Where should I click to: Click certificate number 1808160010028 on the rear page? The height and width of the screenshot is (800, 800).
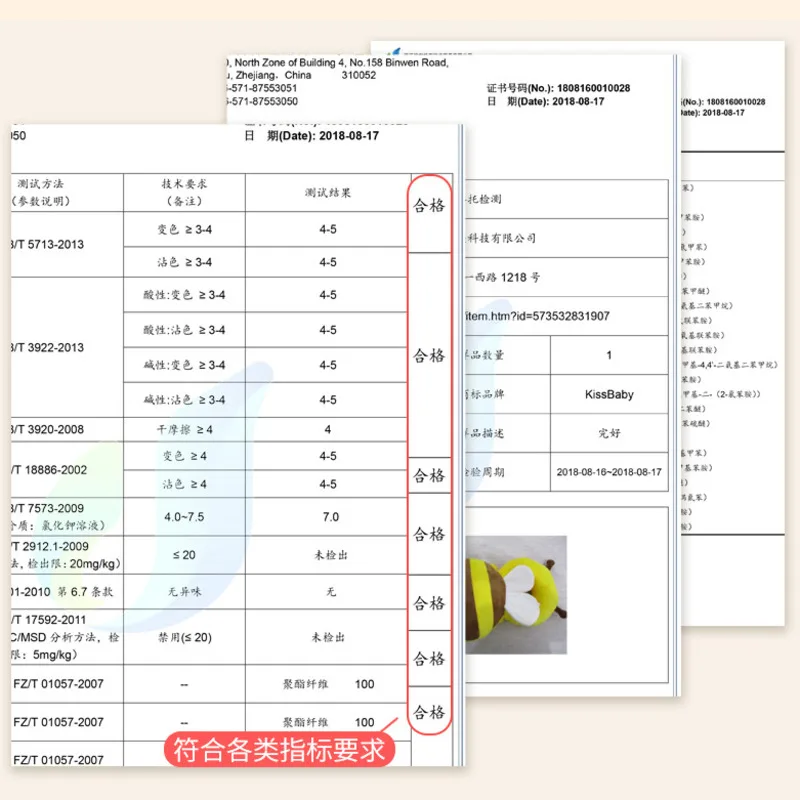(x=736, y=102)
